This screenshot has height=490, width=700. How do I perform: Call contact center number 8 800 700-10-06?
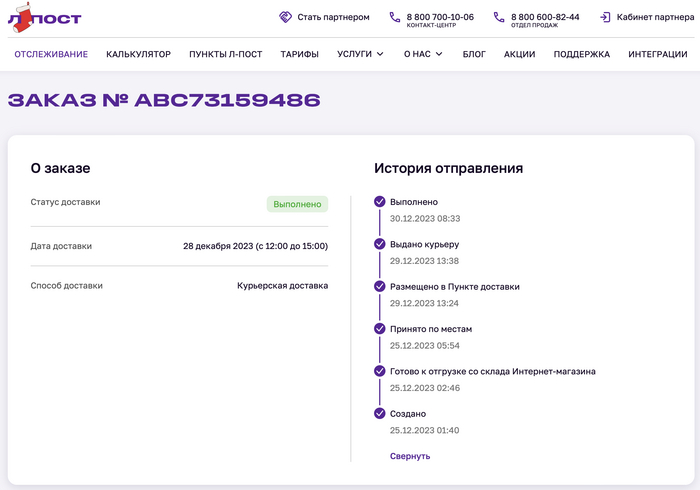[440, 17]
